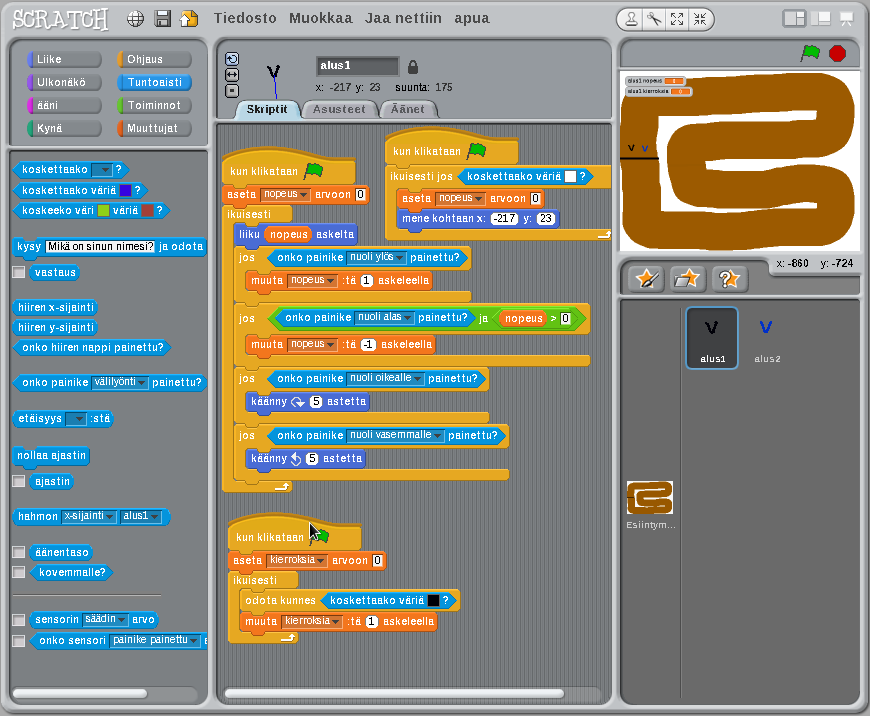Screen dimensions: 870x716
Task: Pick white swatch in ikuisesti jos block
Action: coord(570,177)
